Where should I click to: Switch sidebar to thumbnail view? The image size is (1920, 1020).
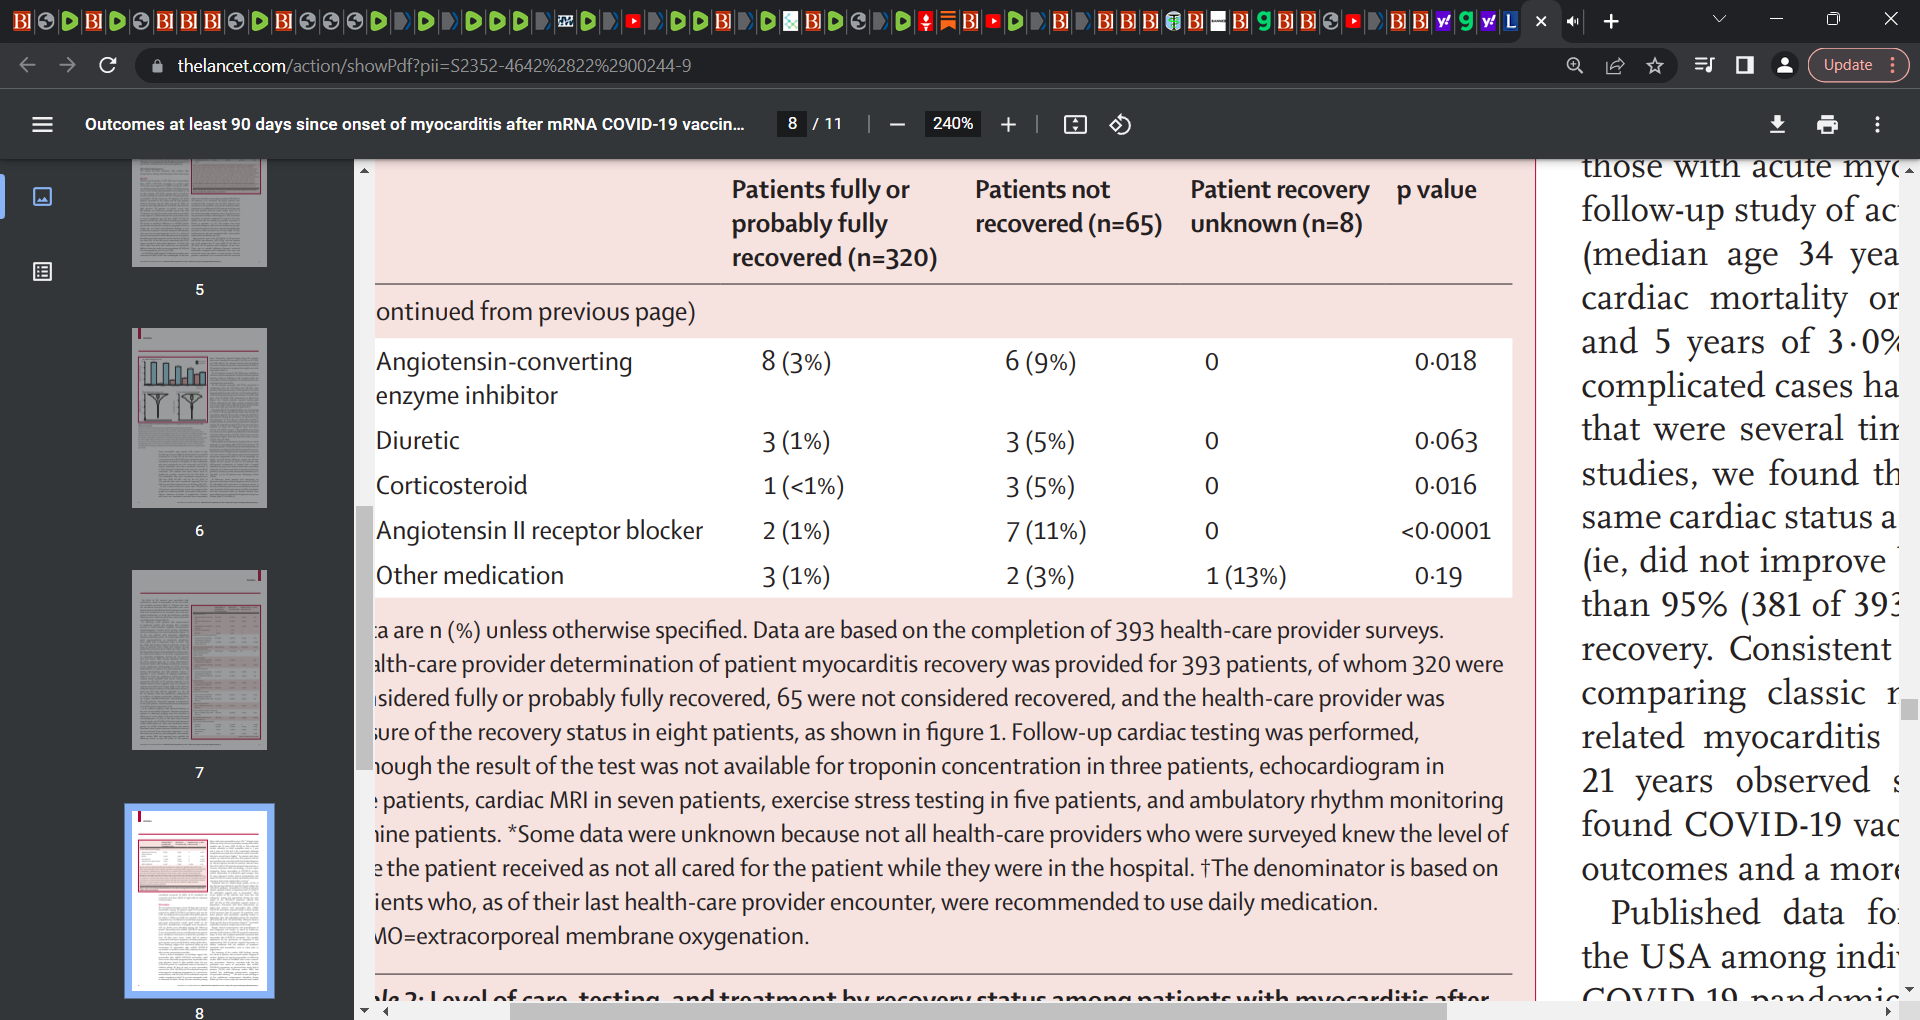pyautogui.click(x=42, y=196)
